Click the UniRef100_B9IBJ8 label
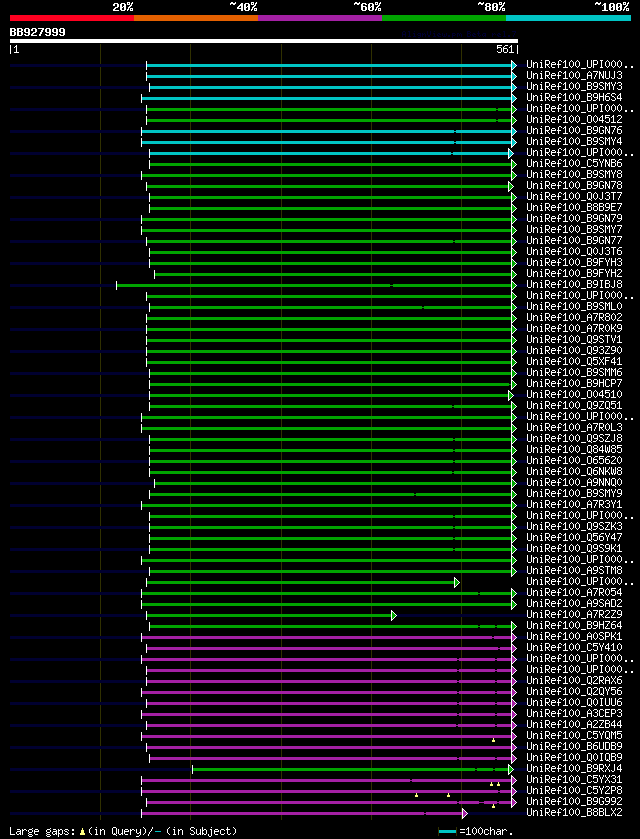Viewport: 640px width, 839px height. (574, 285)
